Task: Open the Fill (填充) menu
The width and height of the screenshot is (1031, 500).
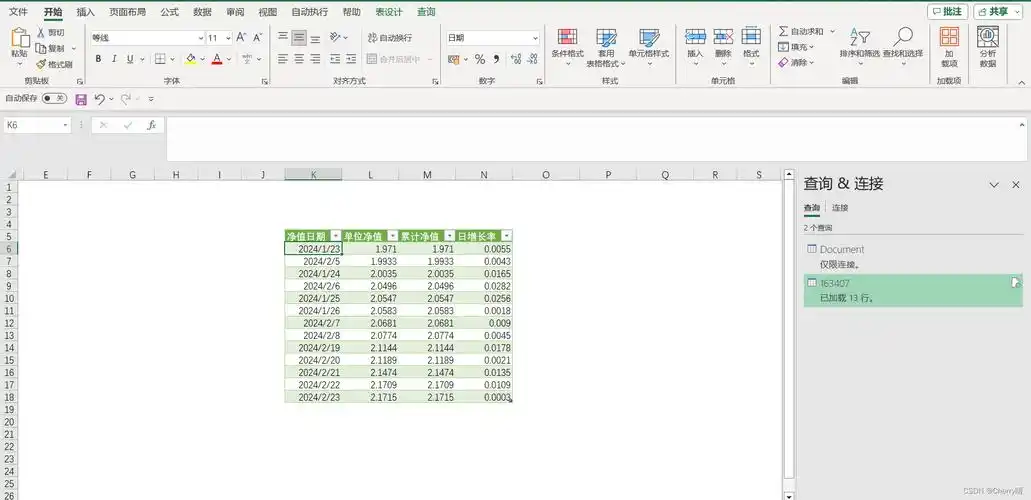Action: point(796,47)
